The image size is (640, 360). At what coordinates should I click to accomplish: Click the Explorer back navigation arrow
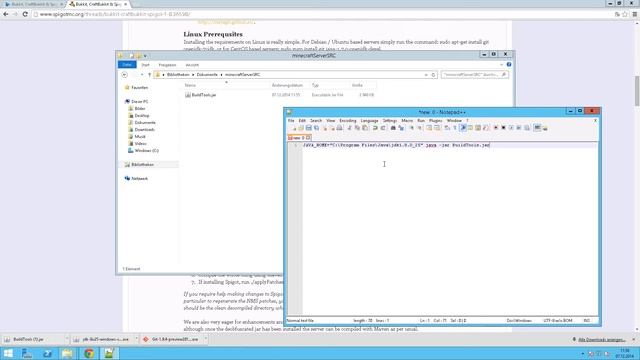click(124, 75)
